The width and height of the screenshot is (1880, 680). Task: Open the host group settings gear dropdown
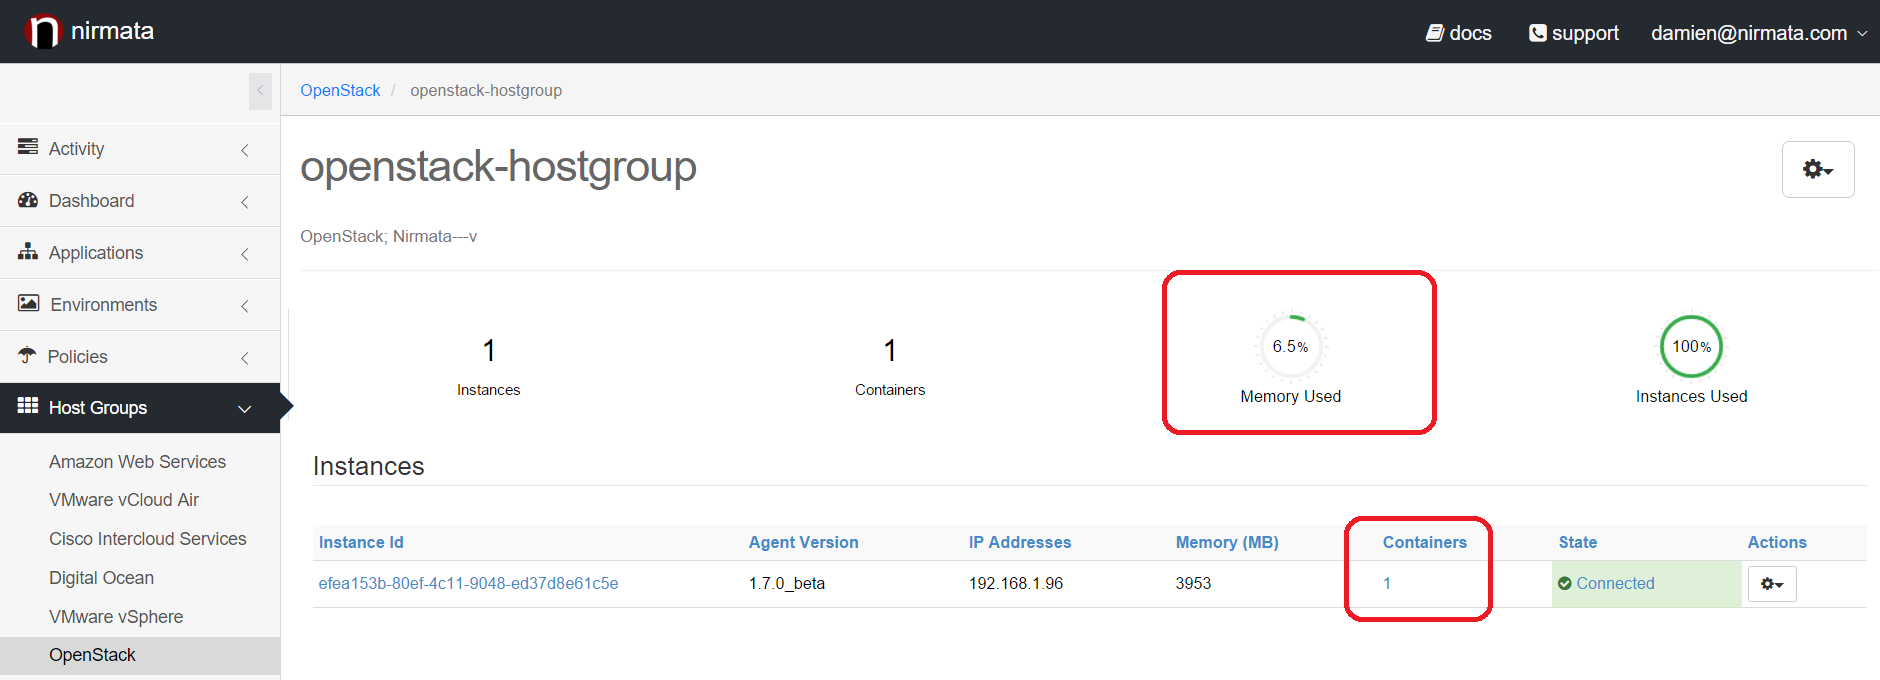coord(1817,170)
